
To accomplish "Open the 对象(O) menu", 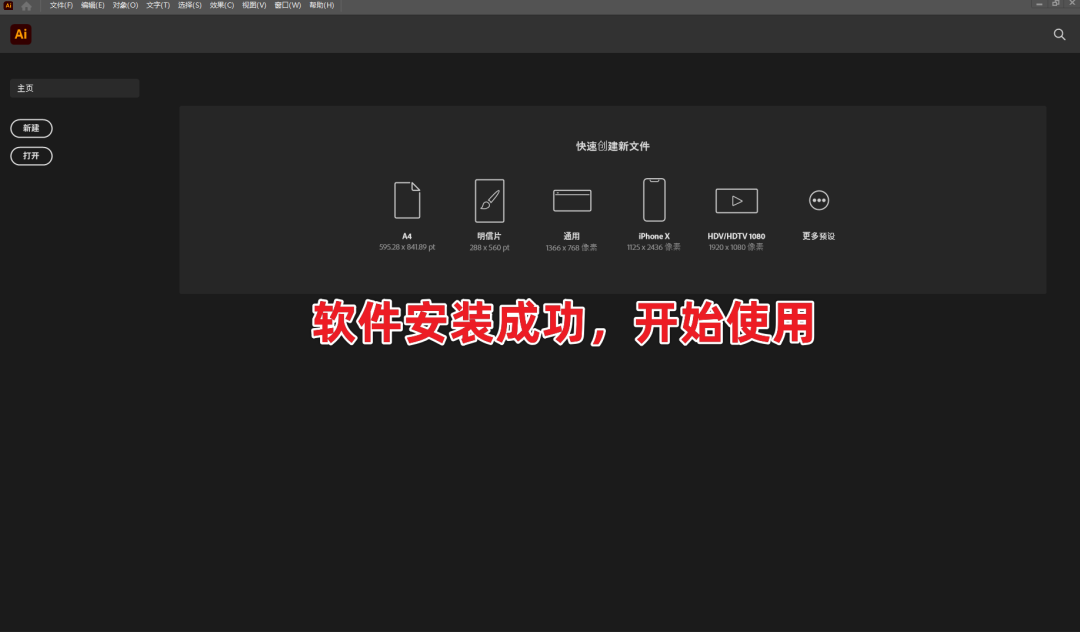I will [125, 6].
